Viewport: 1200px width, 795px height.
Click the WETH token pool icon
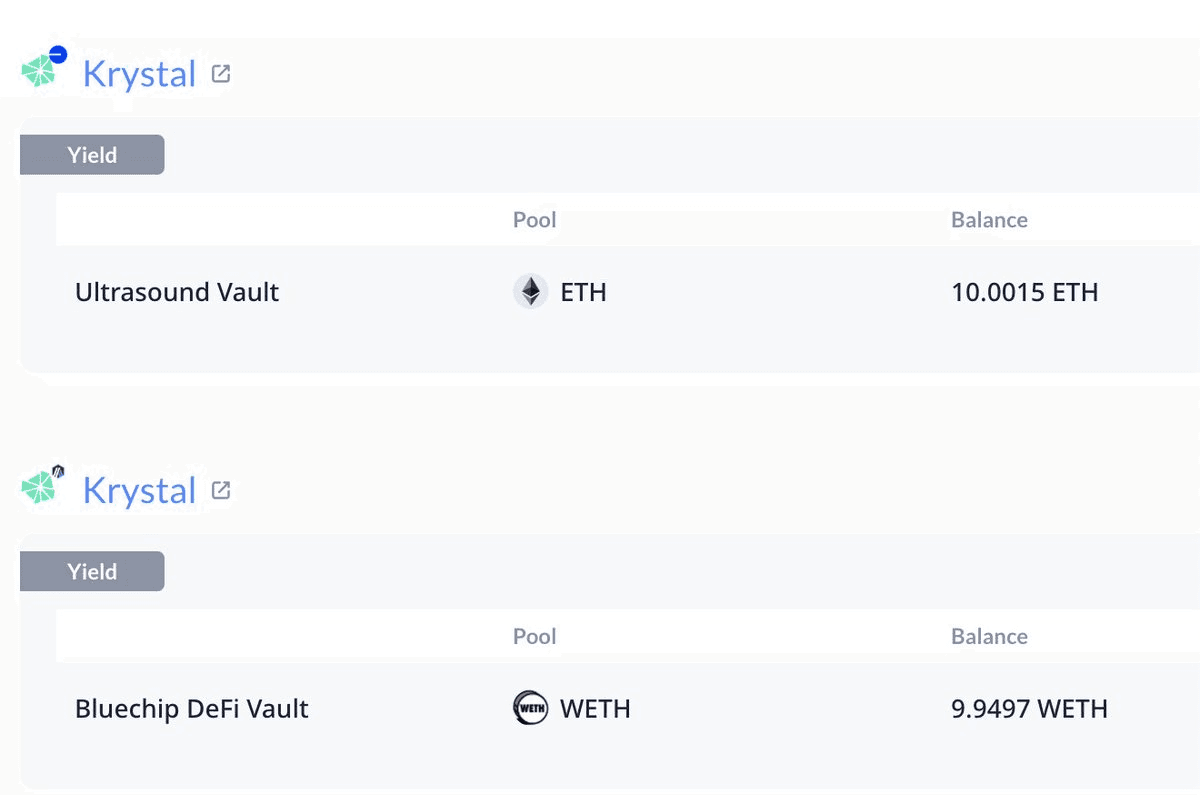(531, 709)
